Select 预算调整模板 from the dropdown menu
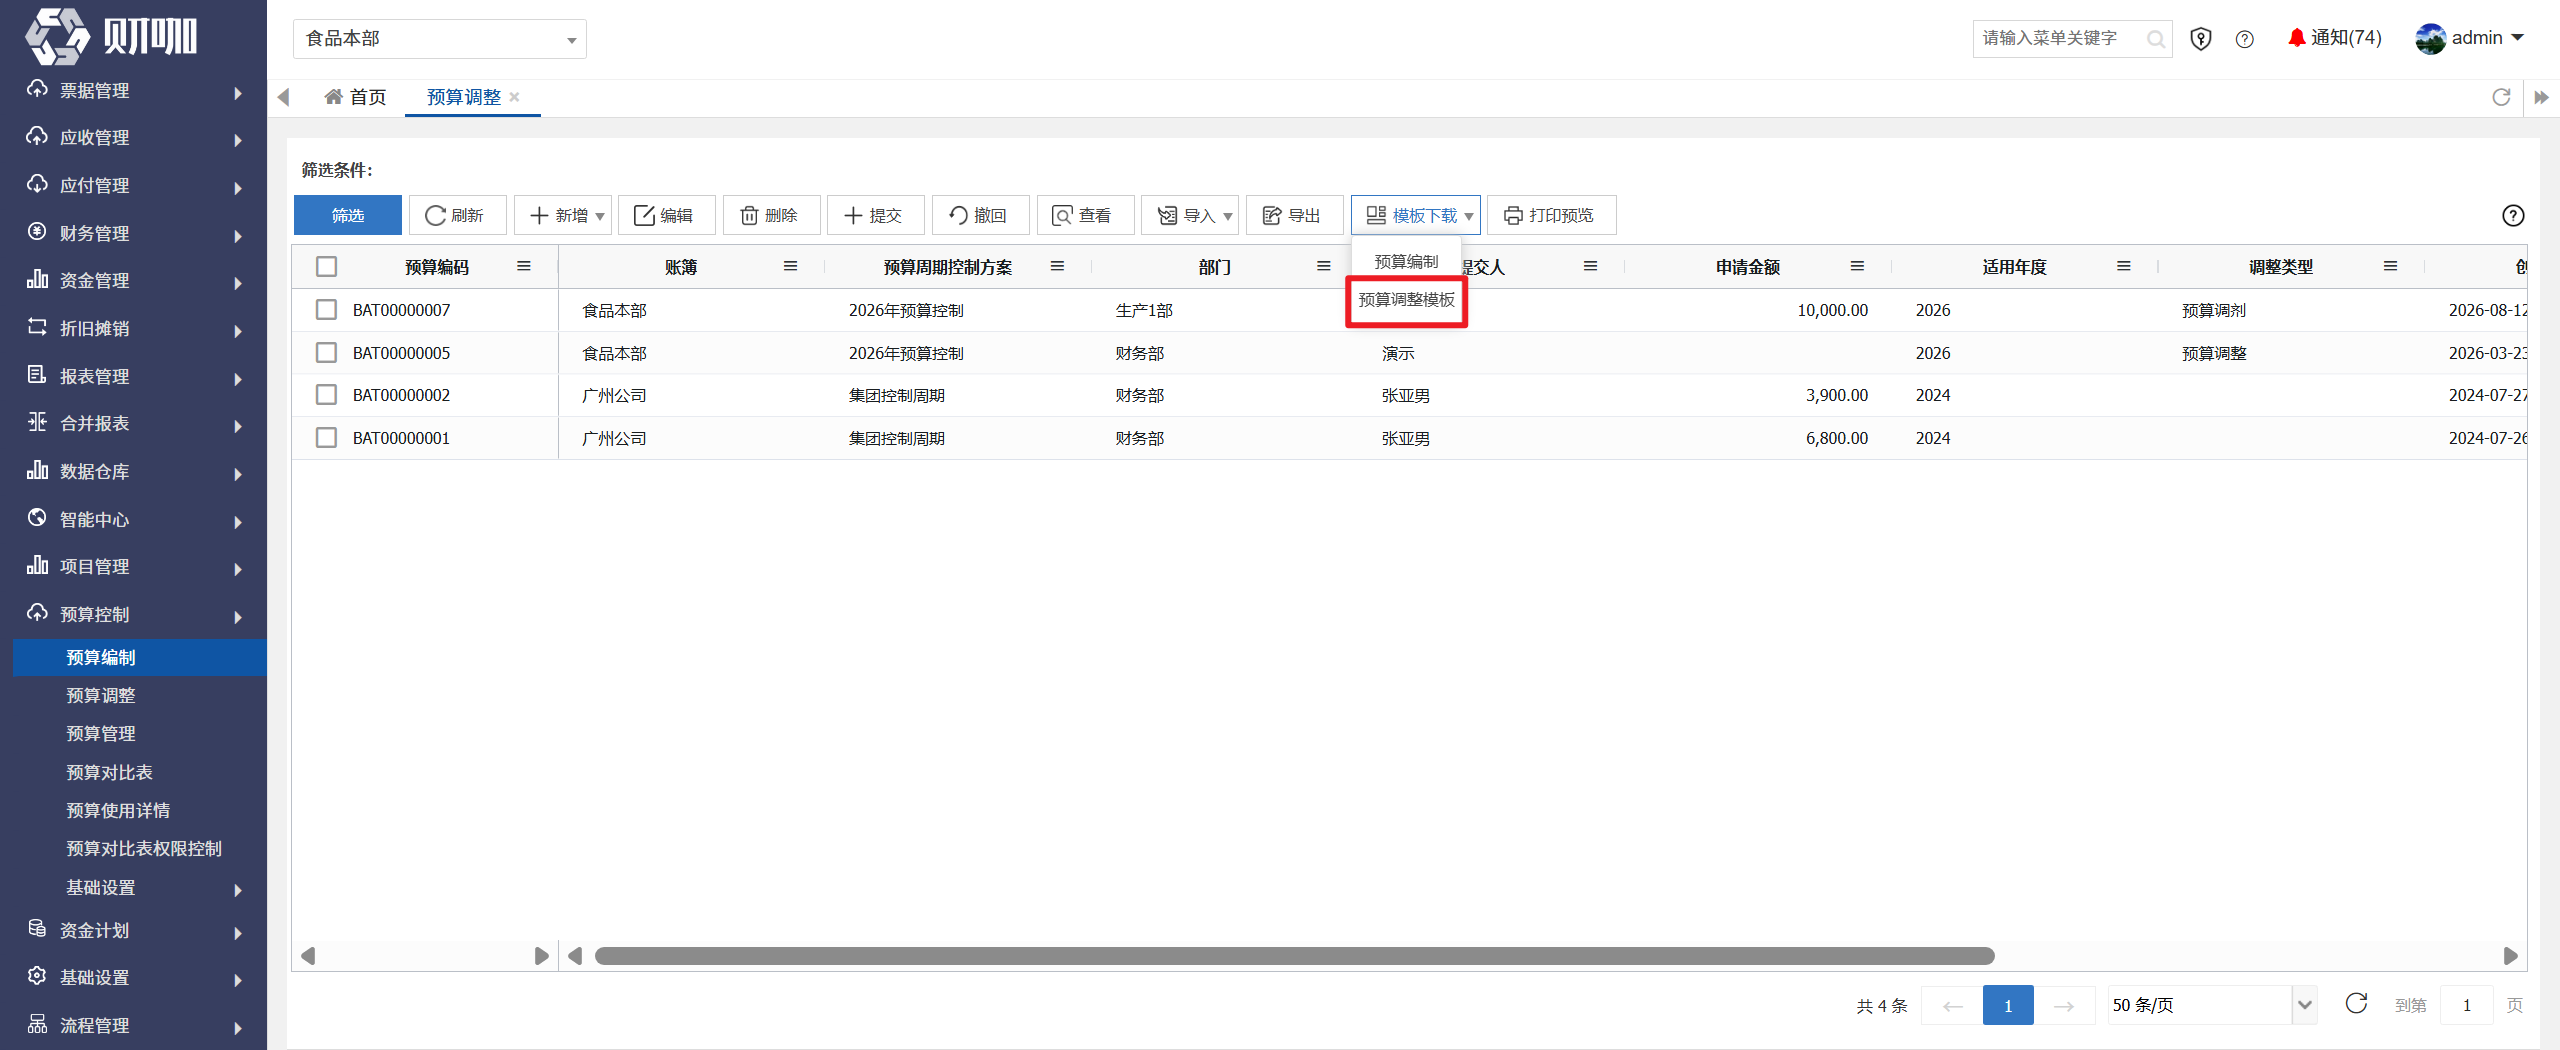This screenshot has height=1050, width=2560. 1406,300
